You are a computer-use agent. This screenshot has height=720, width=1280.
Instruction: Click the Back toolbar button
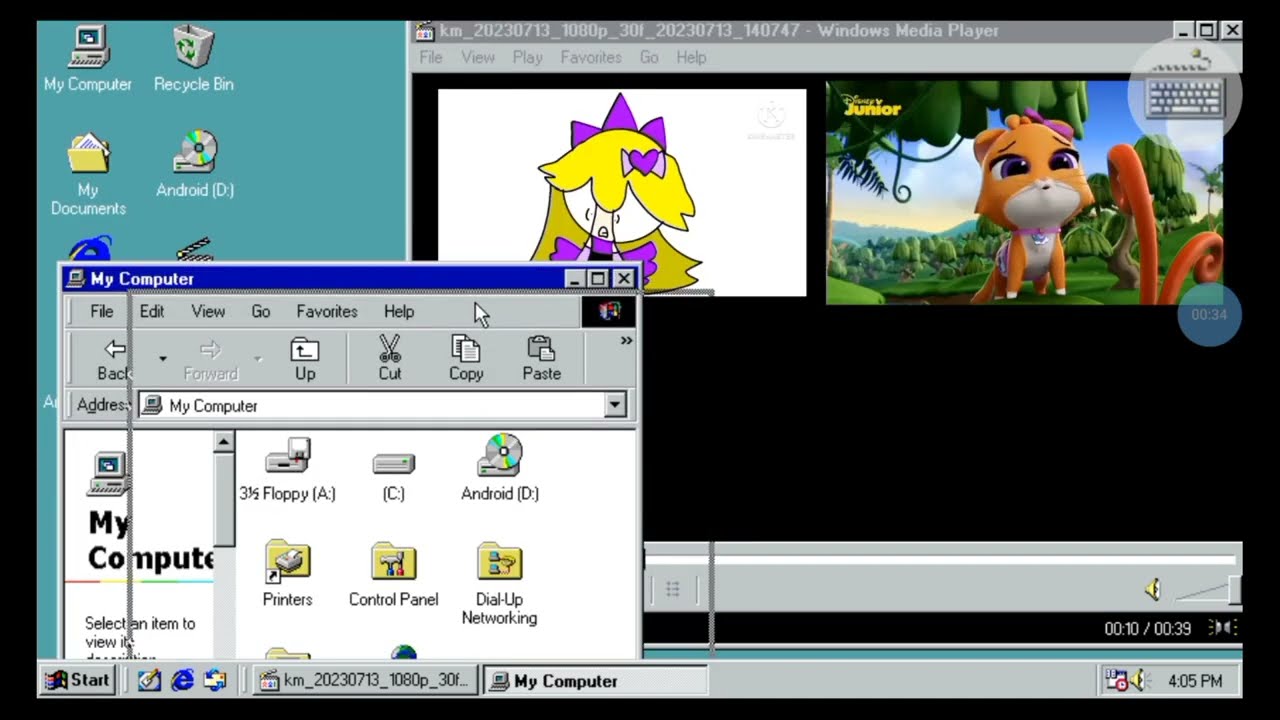114,359
